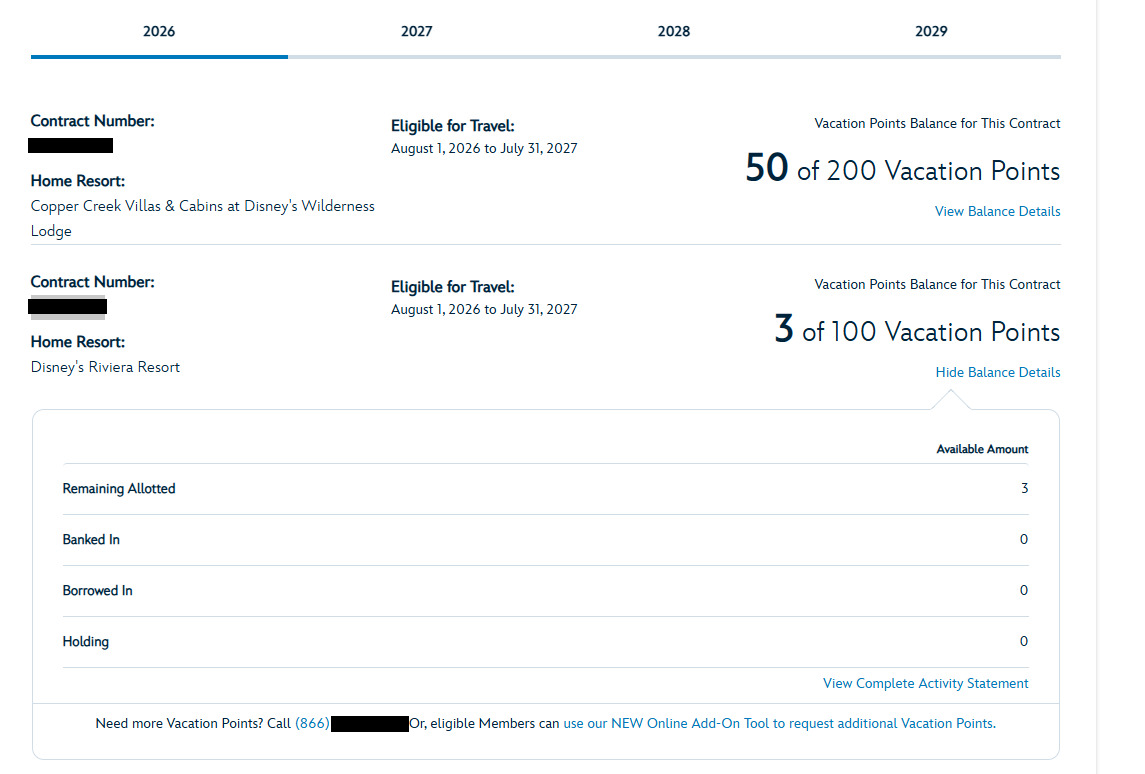Click the Remaining Allotted row label

click(119, 488)
